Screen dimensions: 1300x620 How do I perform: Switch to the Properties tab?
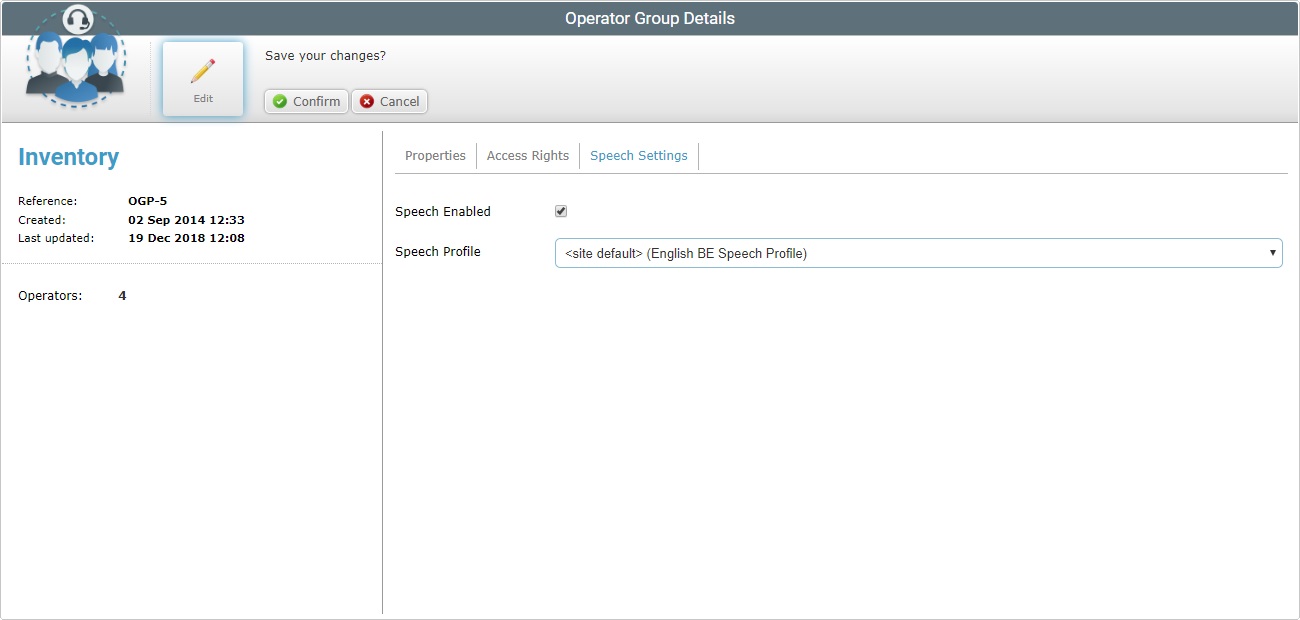435,155
